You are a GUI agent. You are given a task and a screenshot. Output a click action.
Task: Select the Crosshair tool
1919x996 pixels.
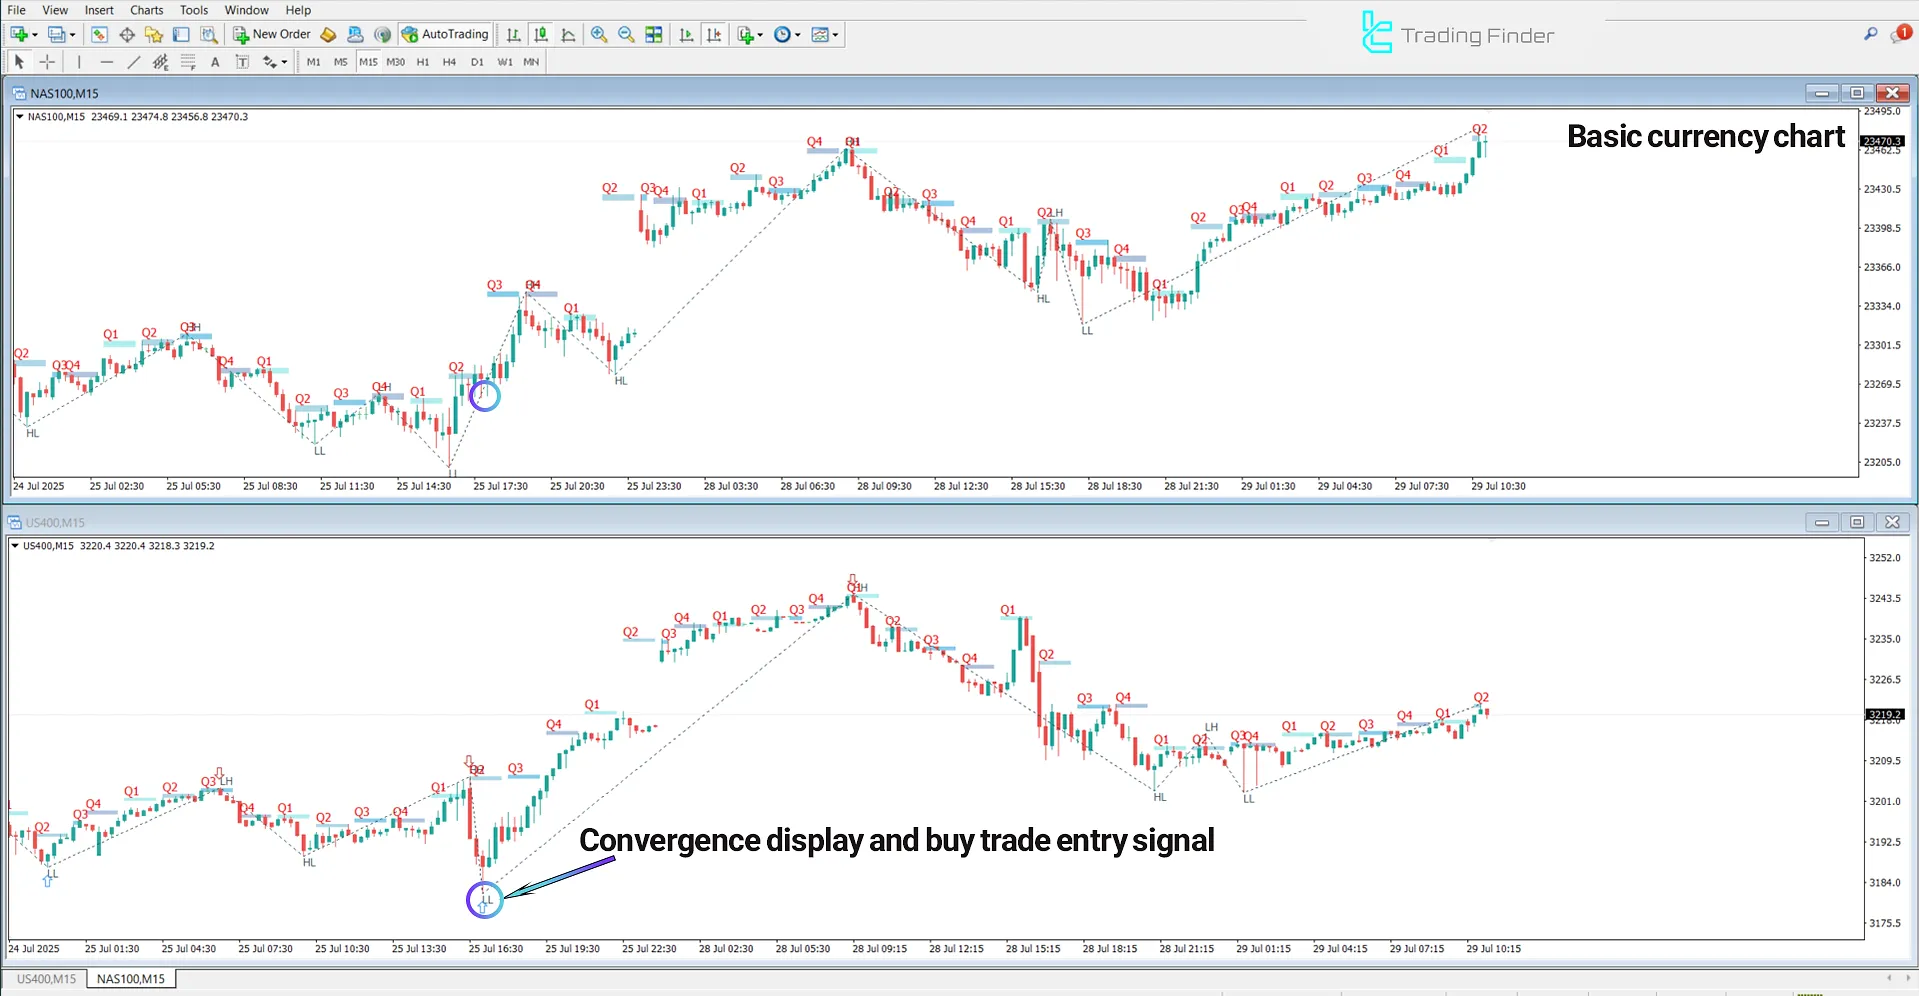(47, 61)
